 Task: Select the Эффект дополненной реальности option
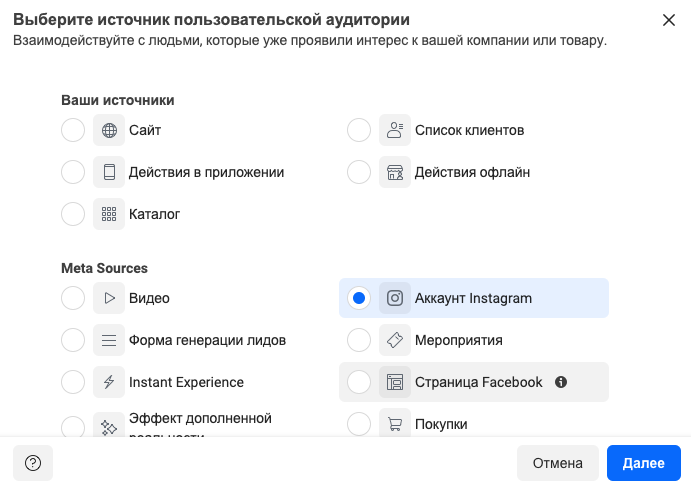(73, 426)
